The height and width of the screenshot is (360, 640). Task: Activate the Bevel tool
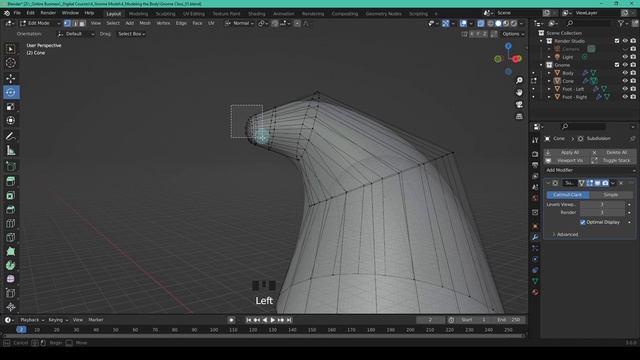tap(11, 209)
